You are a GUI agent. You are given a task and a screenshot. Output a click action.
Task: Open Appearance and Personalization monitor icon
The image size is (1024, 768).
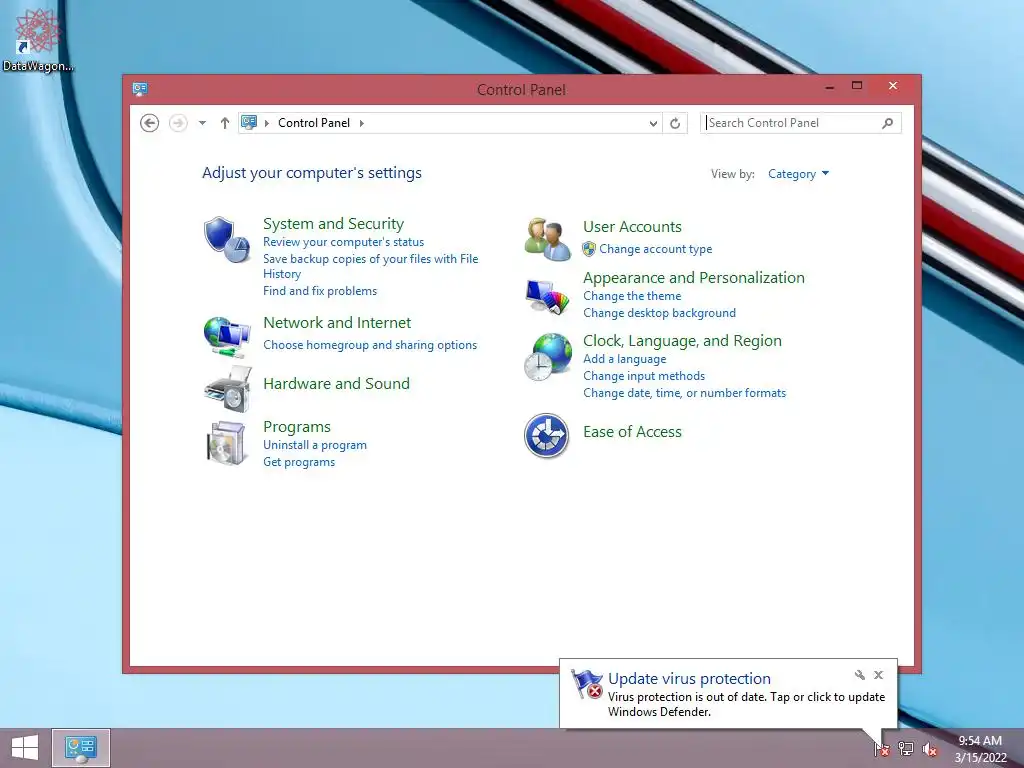point(547,297)
